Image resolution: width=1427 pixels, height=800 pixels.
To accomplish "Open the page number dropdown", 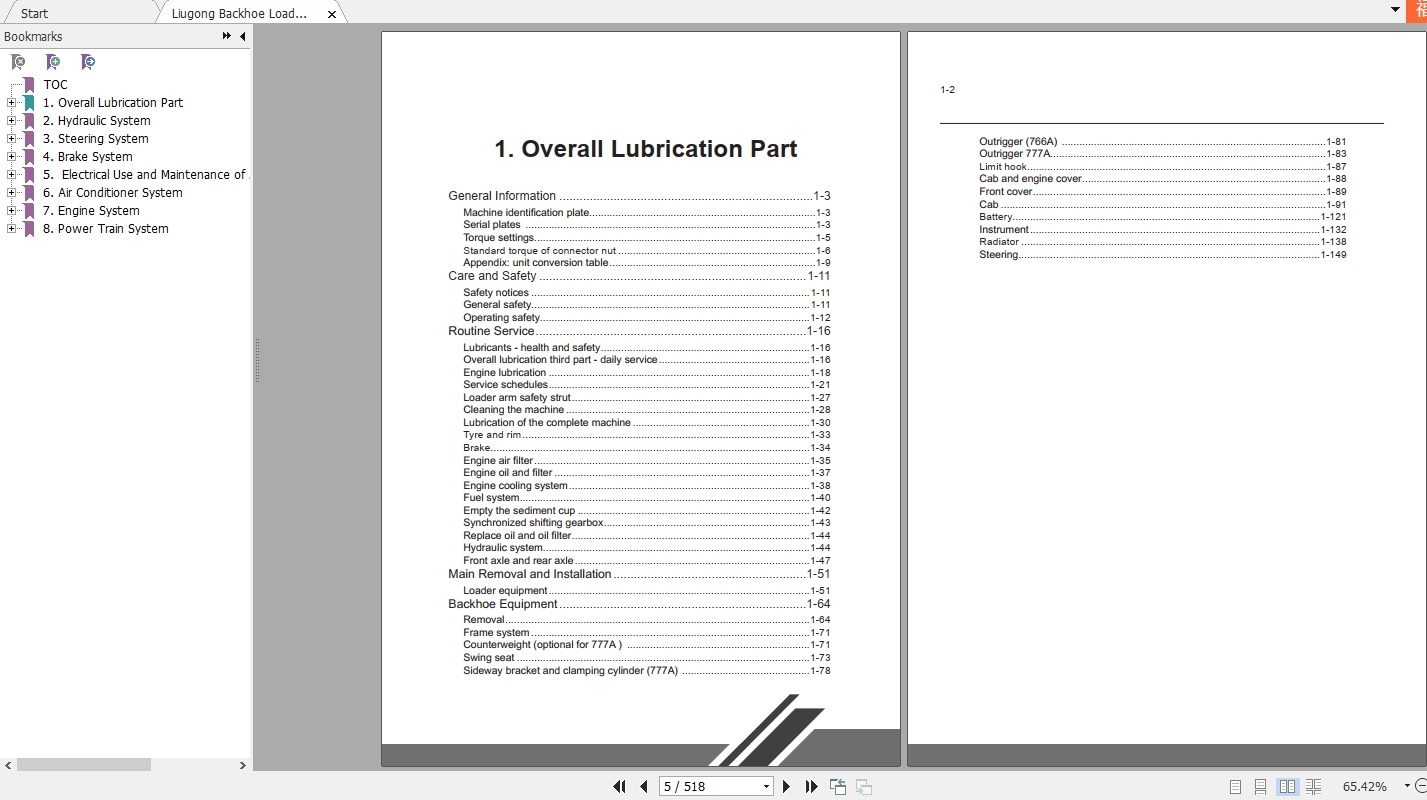I will click(x=766, y=787).
